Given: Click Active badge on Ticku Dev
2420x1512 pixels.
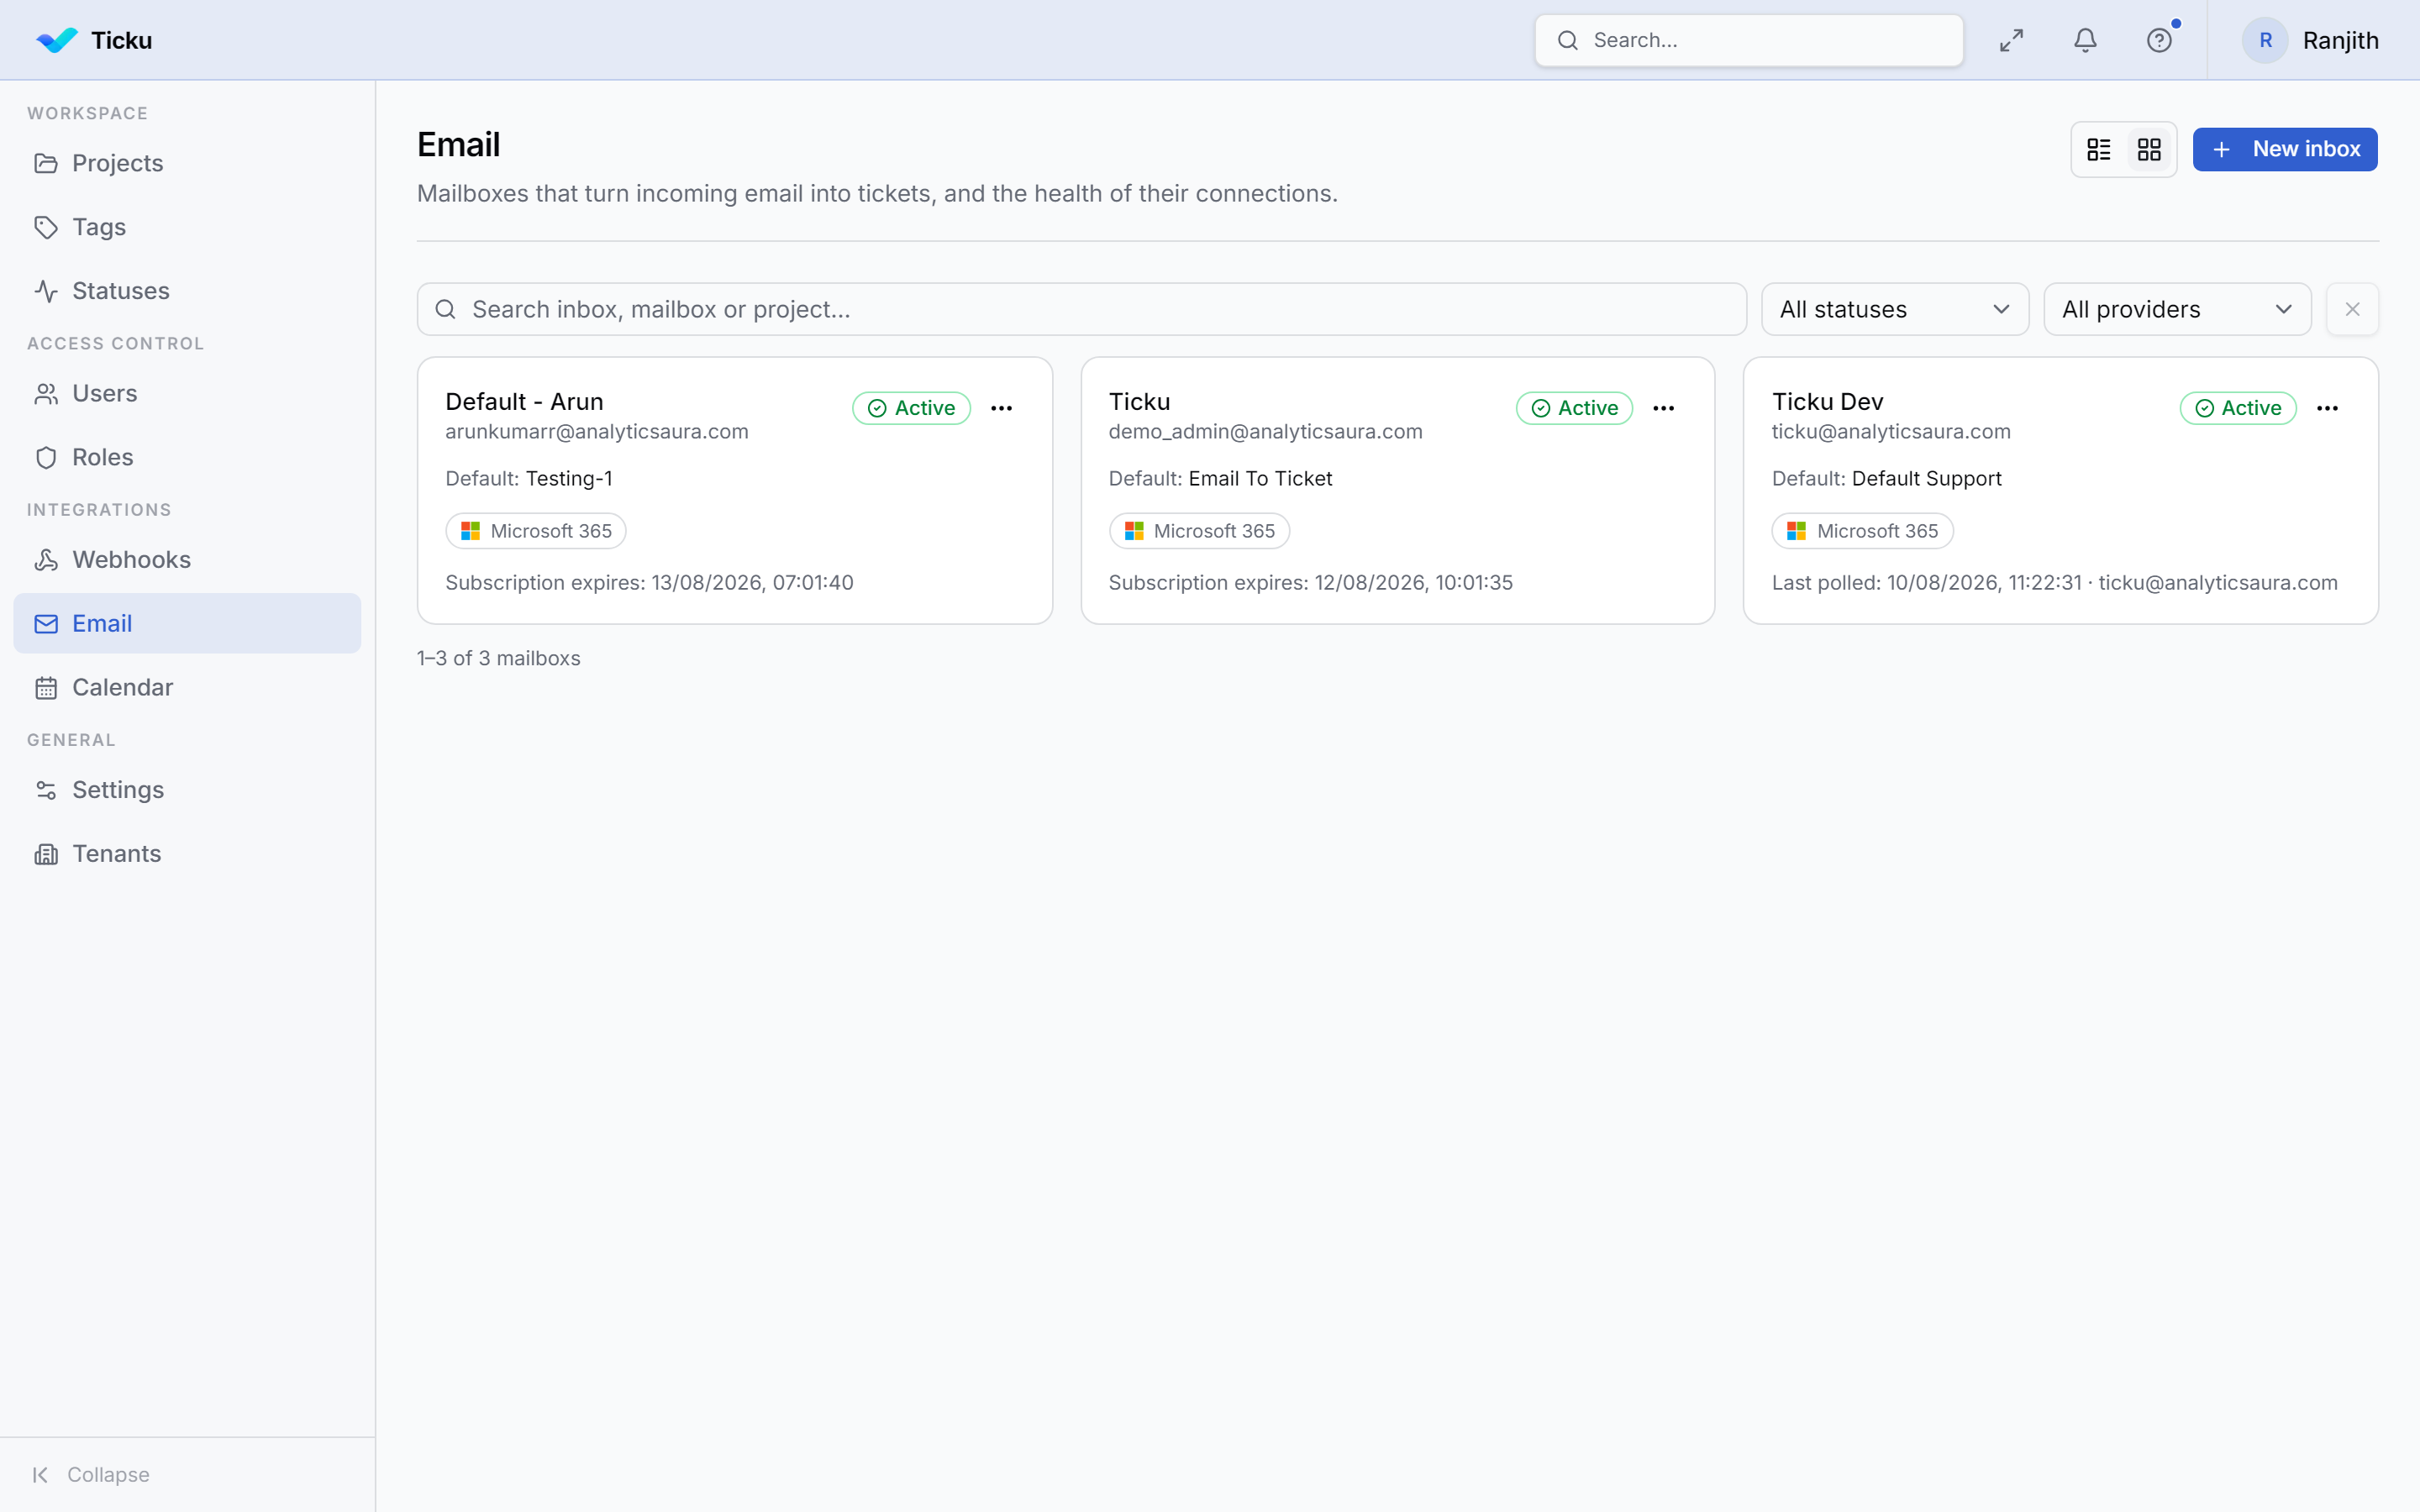Looking at the screenshot, I should click(x=2238, y=408).
